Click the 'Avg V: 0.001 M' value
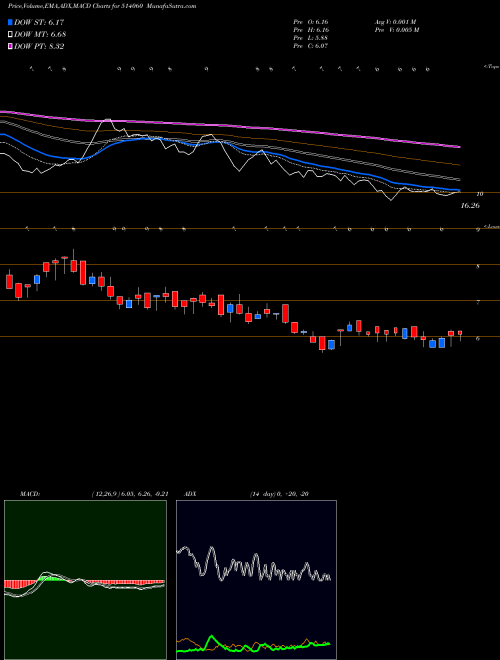The image size is (500, 660). pyautogui.click(x=397, y=22)
